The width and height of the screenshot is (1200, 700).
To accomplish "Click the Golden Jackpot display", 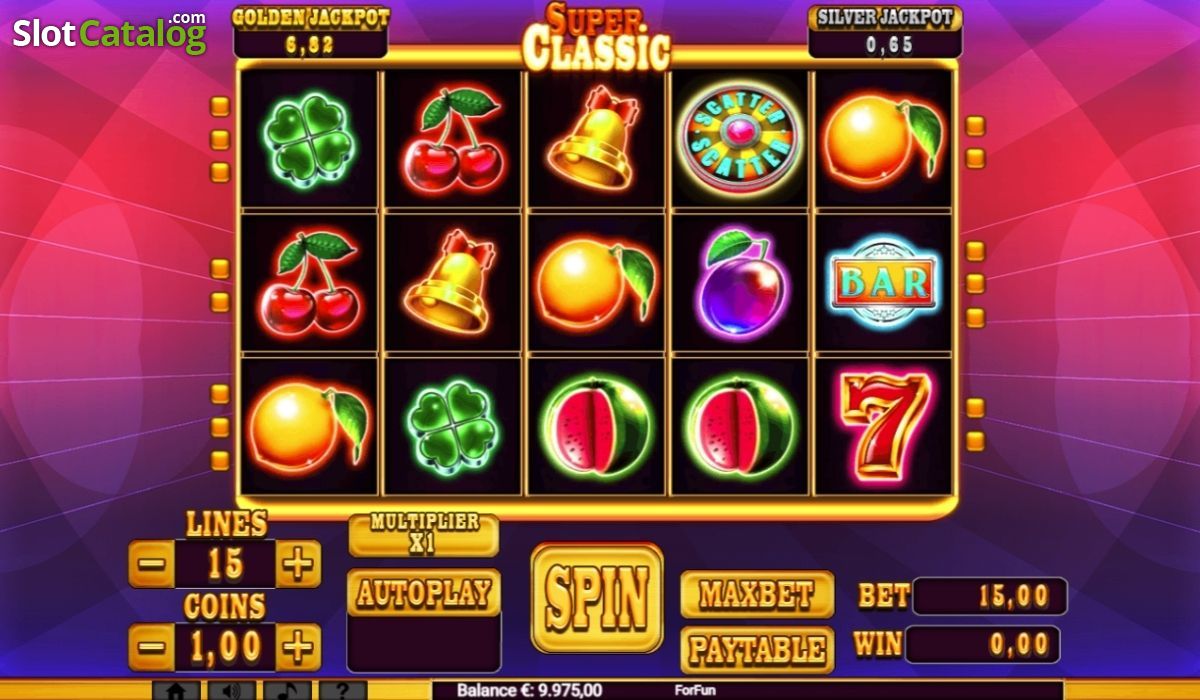I will (310, 32).
